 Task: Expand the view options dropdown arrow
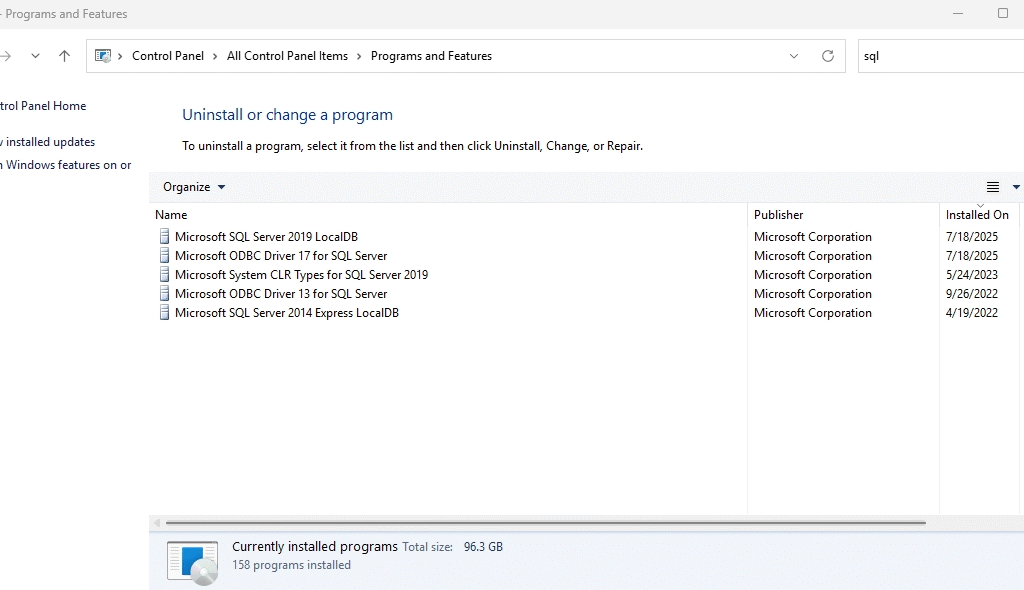[x=1016, y=187]
